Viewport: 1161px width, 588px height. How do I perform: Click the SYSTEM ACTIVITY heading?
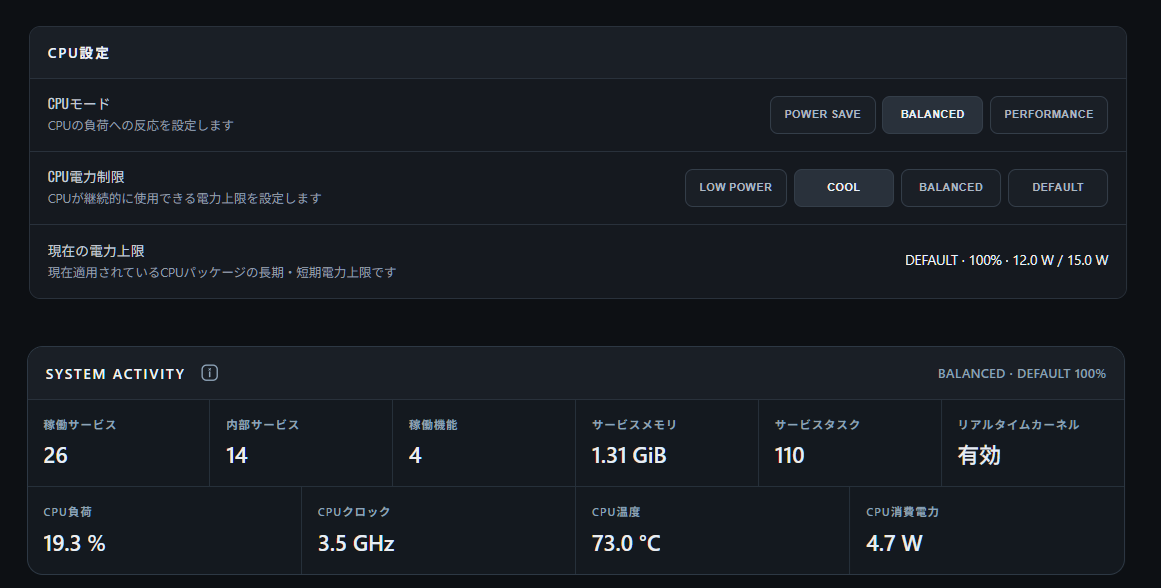pos(115,374)
